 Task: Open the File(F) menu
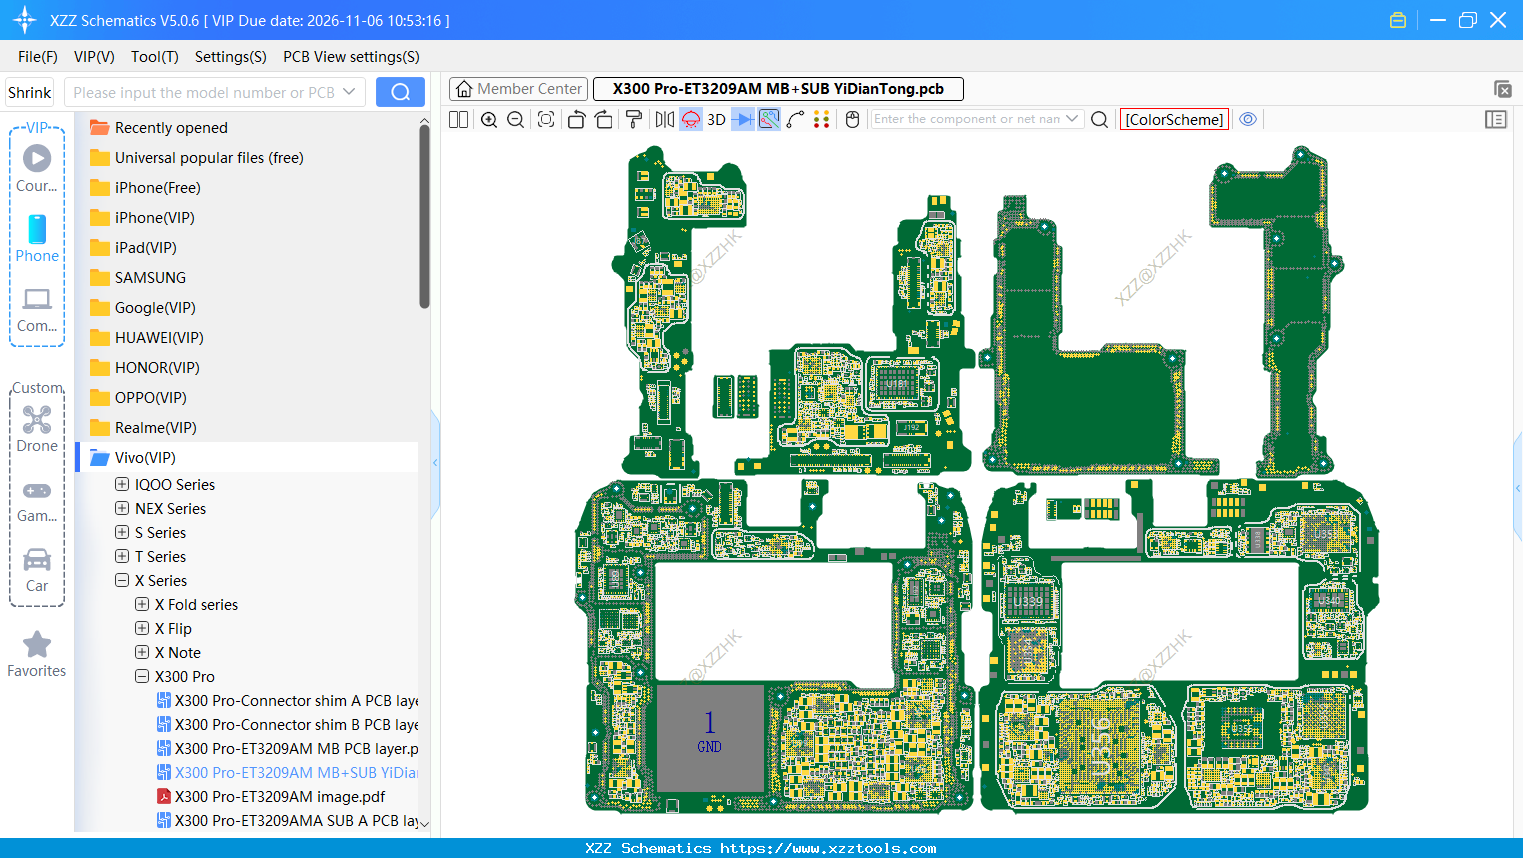[38, 57]
